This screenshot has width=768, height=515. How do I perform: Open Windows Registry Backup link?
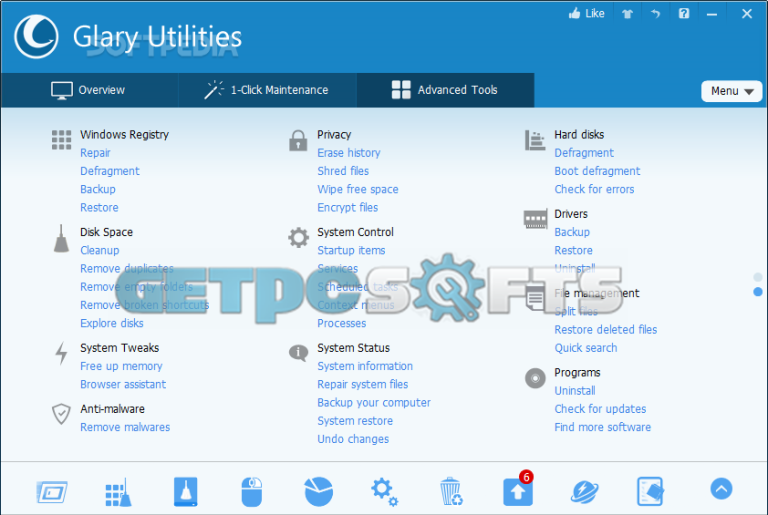tap(98, 189)
